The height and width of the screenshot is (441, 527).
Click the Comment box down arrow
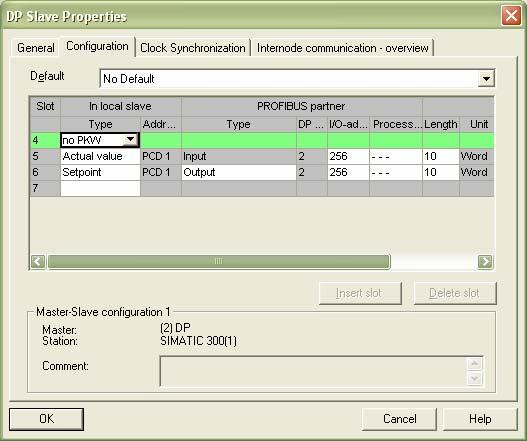[x=475, y=379]
